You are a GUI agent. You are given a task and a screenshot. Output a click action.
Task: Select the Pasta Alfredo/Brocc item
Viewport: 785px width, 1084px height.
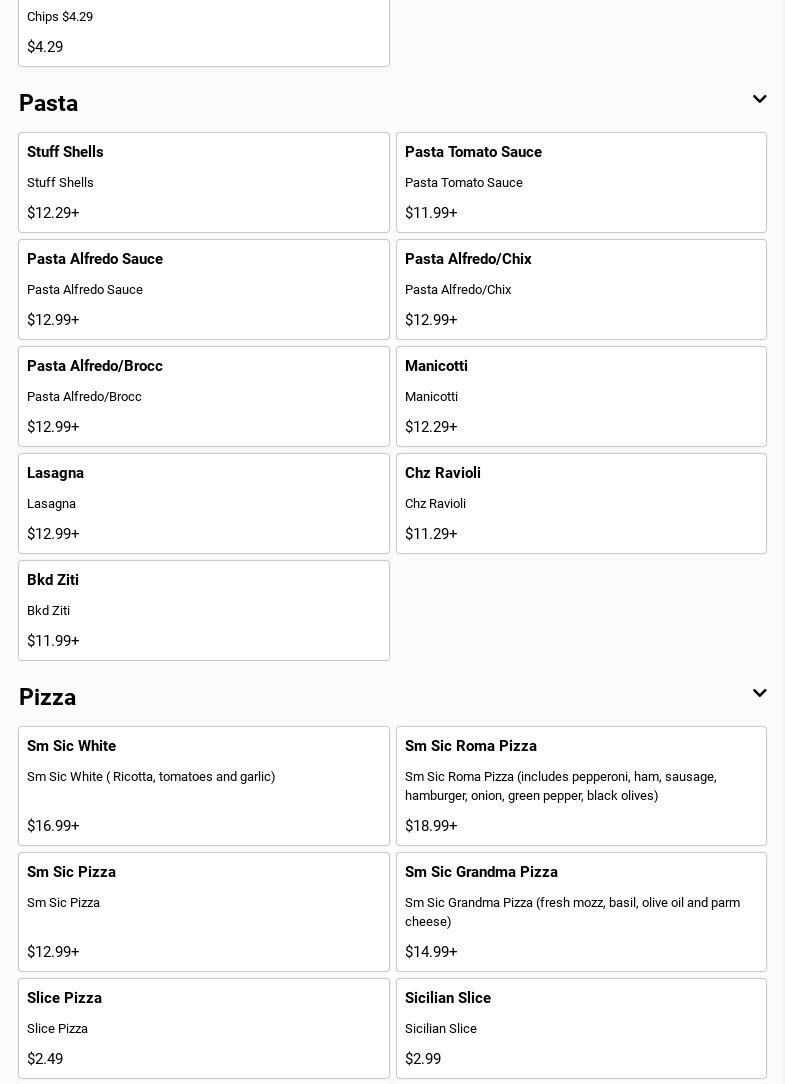pyautogui.click(x=203, y=396)
